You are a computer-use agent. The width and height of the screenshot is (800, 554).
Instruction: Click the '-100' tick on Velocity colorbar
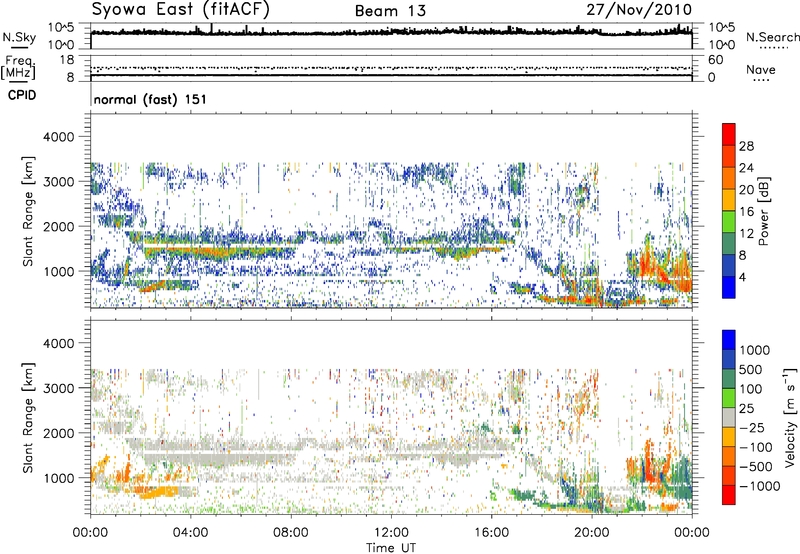click(756, 447)
